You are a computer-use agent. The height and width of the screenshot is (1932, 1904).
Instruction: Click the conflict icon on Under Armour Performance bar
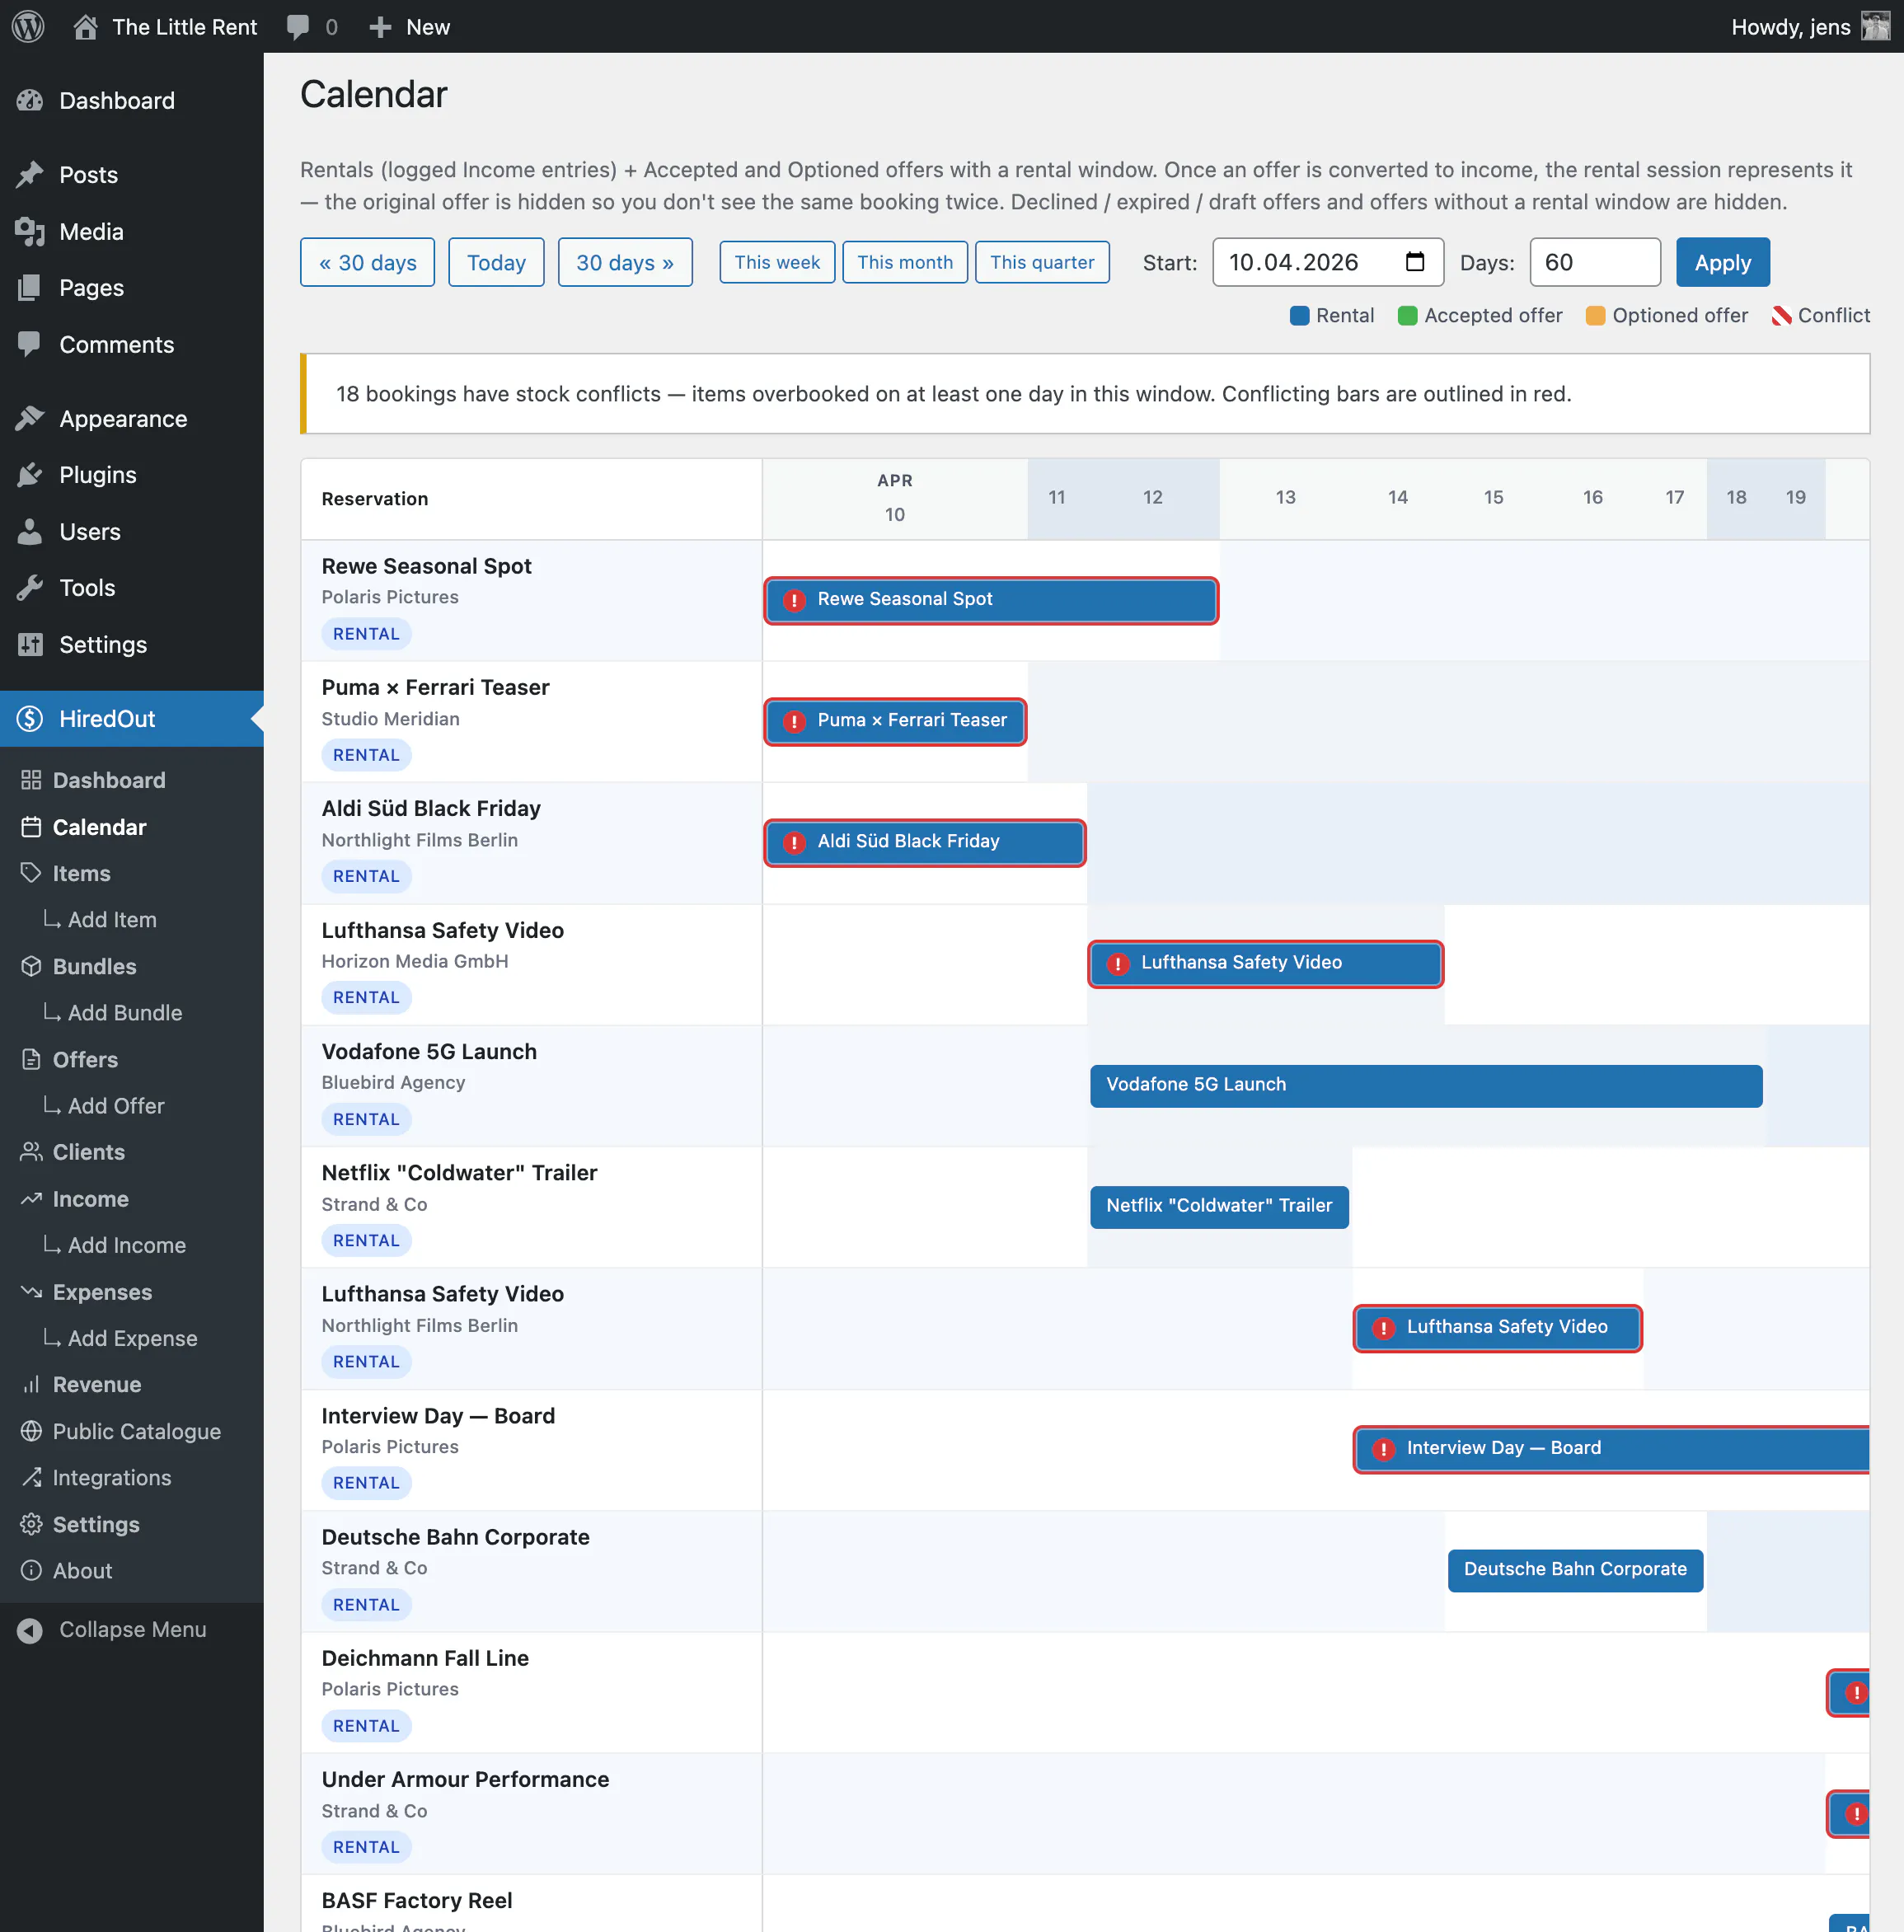click(x=1856, y=1813)
